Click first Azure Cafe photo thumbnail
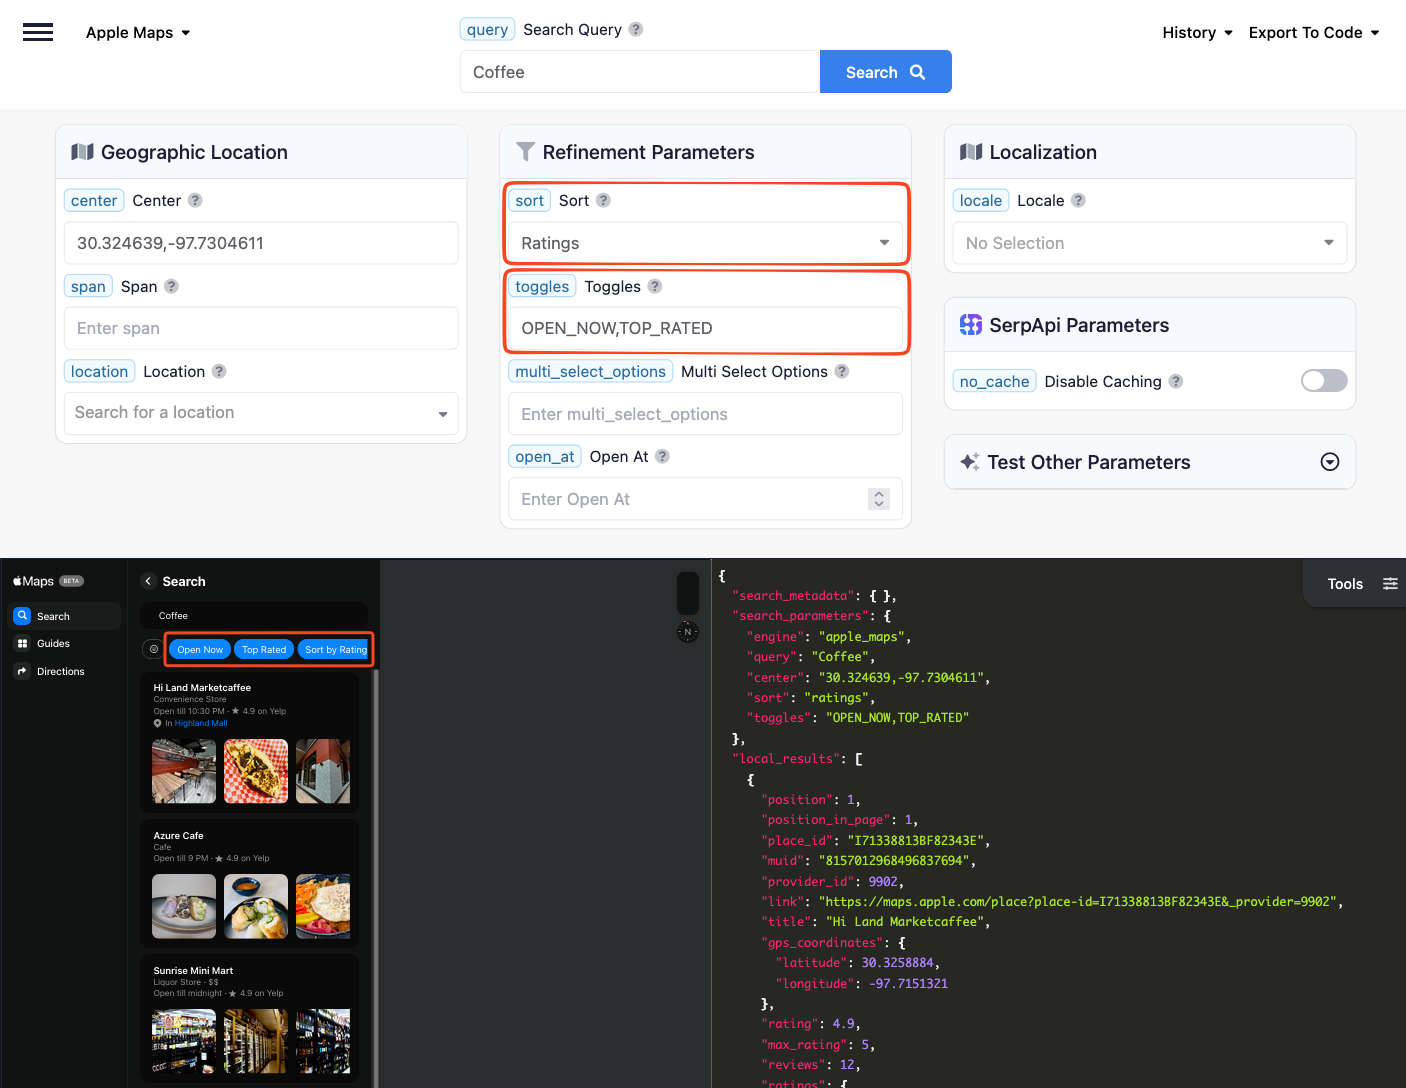The image size is (1406, 1088). [x=184, y=906]
